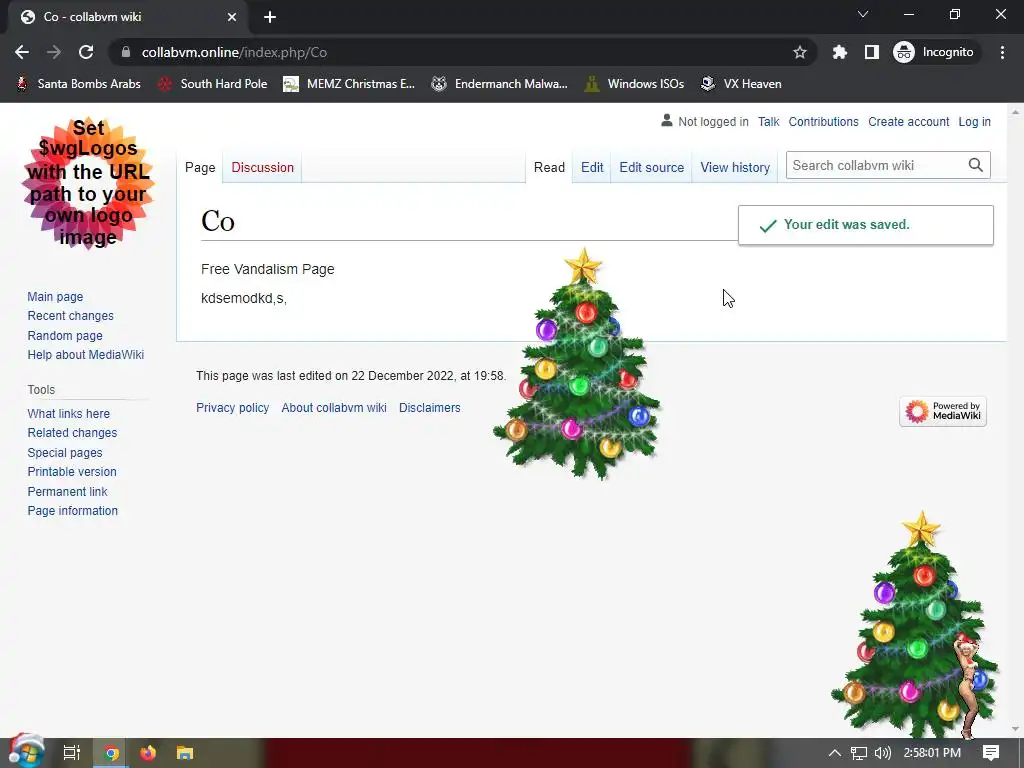1024x768 pixels.
Task: Click the Powered by MediaWiki badge
Action: coord(943,411)
